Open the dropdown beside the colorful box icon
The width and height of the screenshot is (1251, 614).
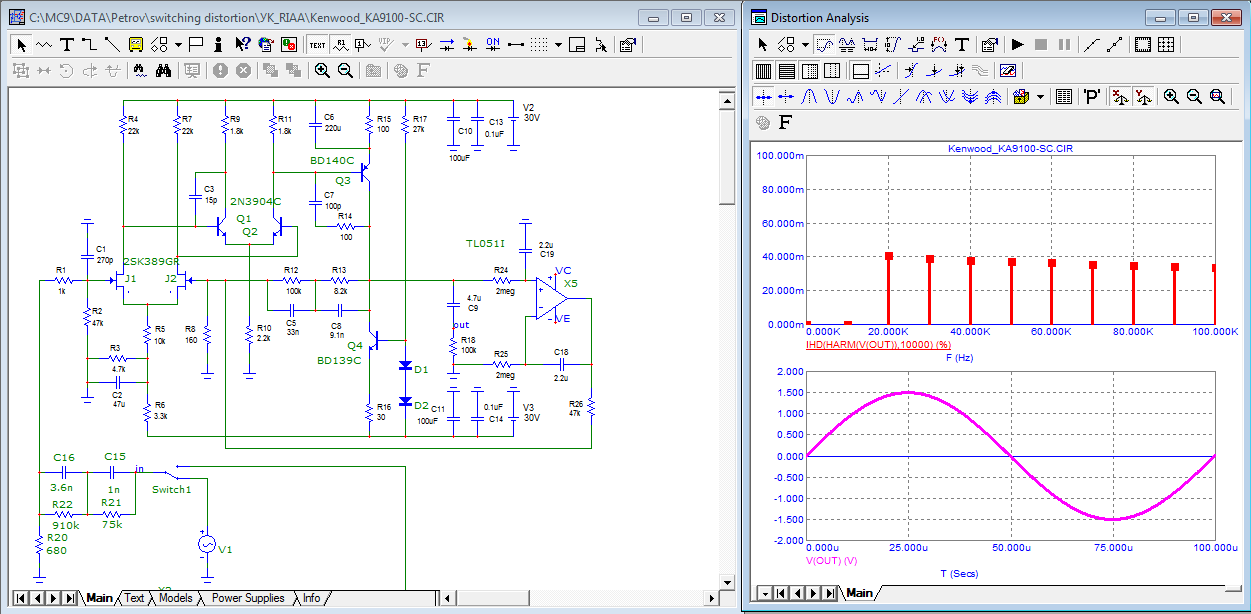click(1041, 97)
